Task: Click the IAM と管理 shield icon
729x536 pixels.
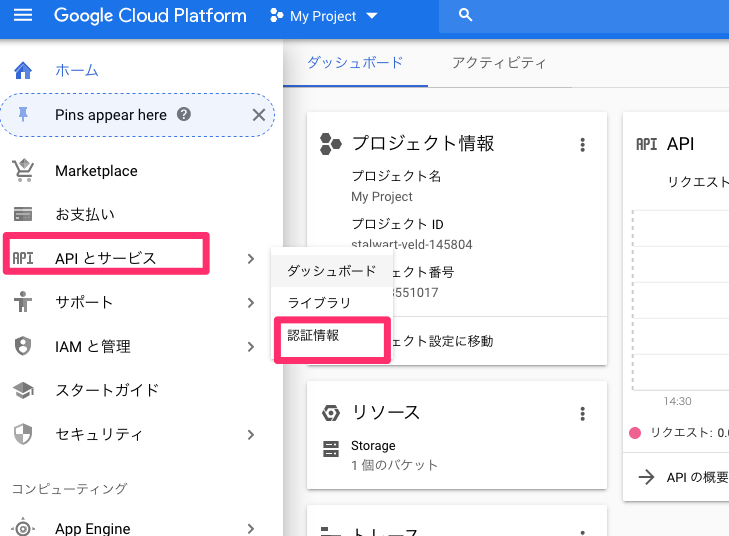Action: 23,346
